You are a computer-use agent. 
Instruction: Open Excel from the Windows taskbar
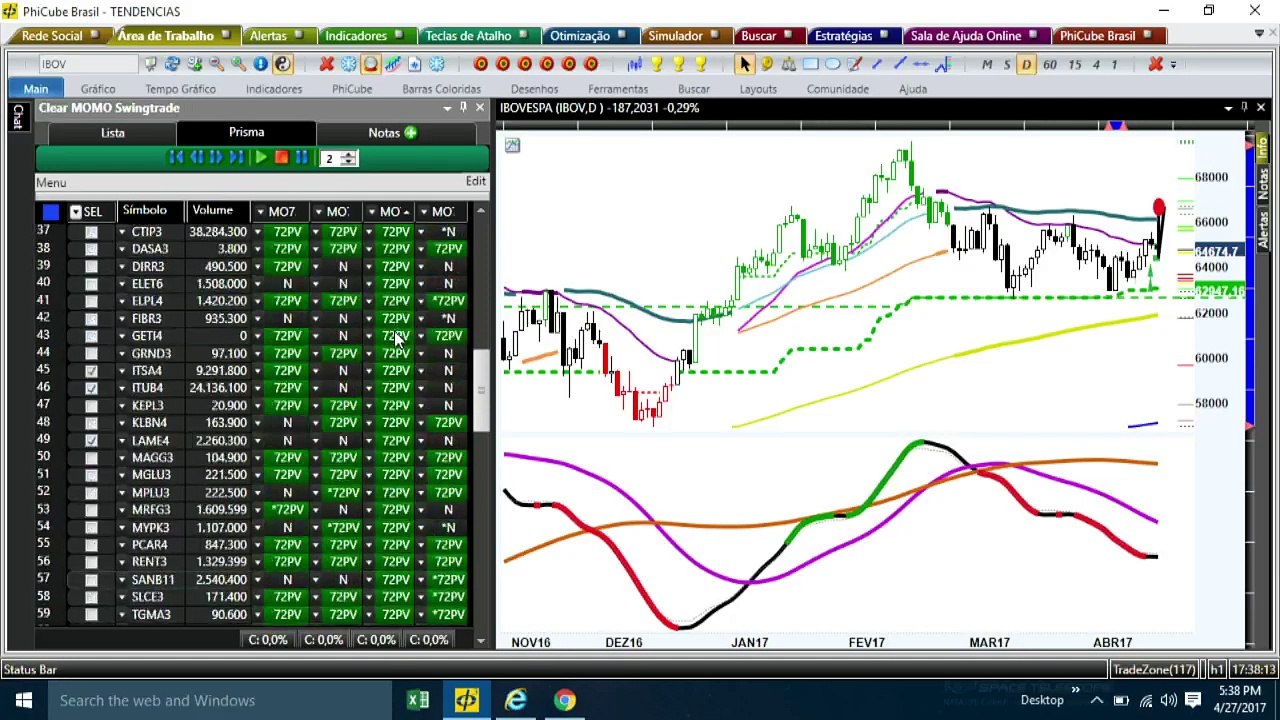click(418, 700)
